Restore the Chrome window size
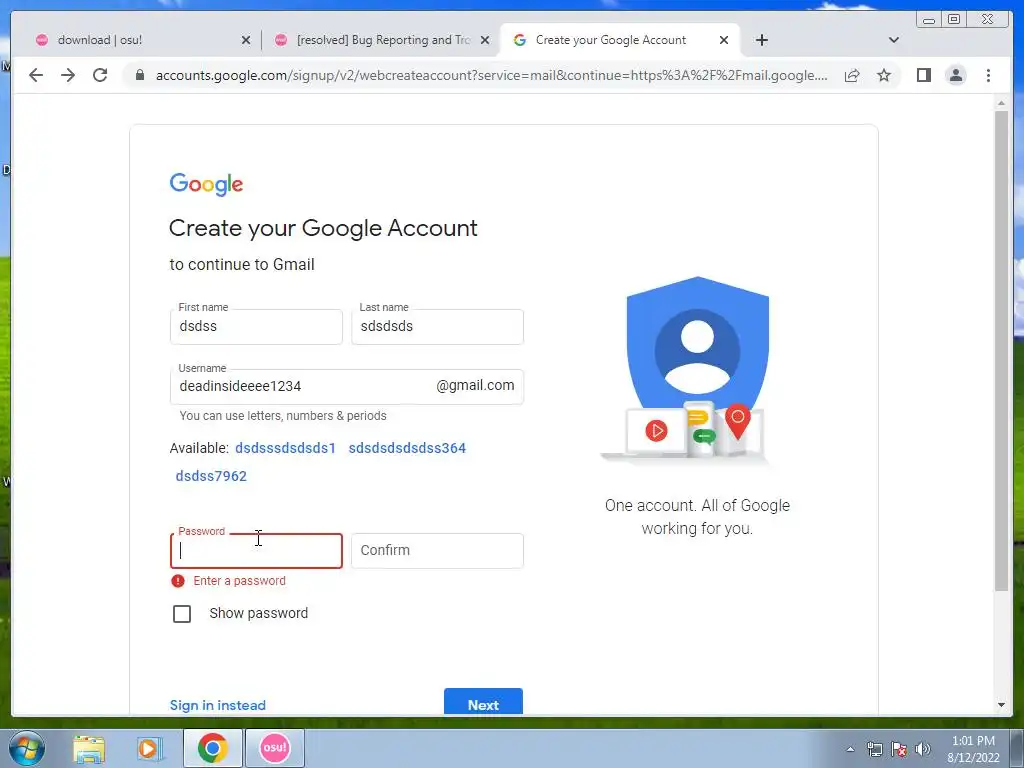1024x768 pixels. (953, 20)
